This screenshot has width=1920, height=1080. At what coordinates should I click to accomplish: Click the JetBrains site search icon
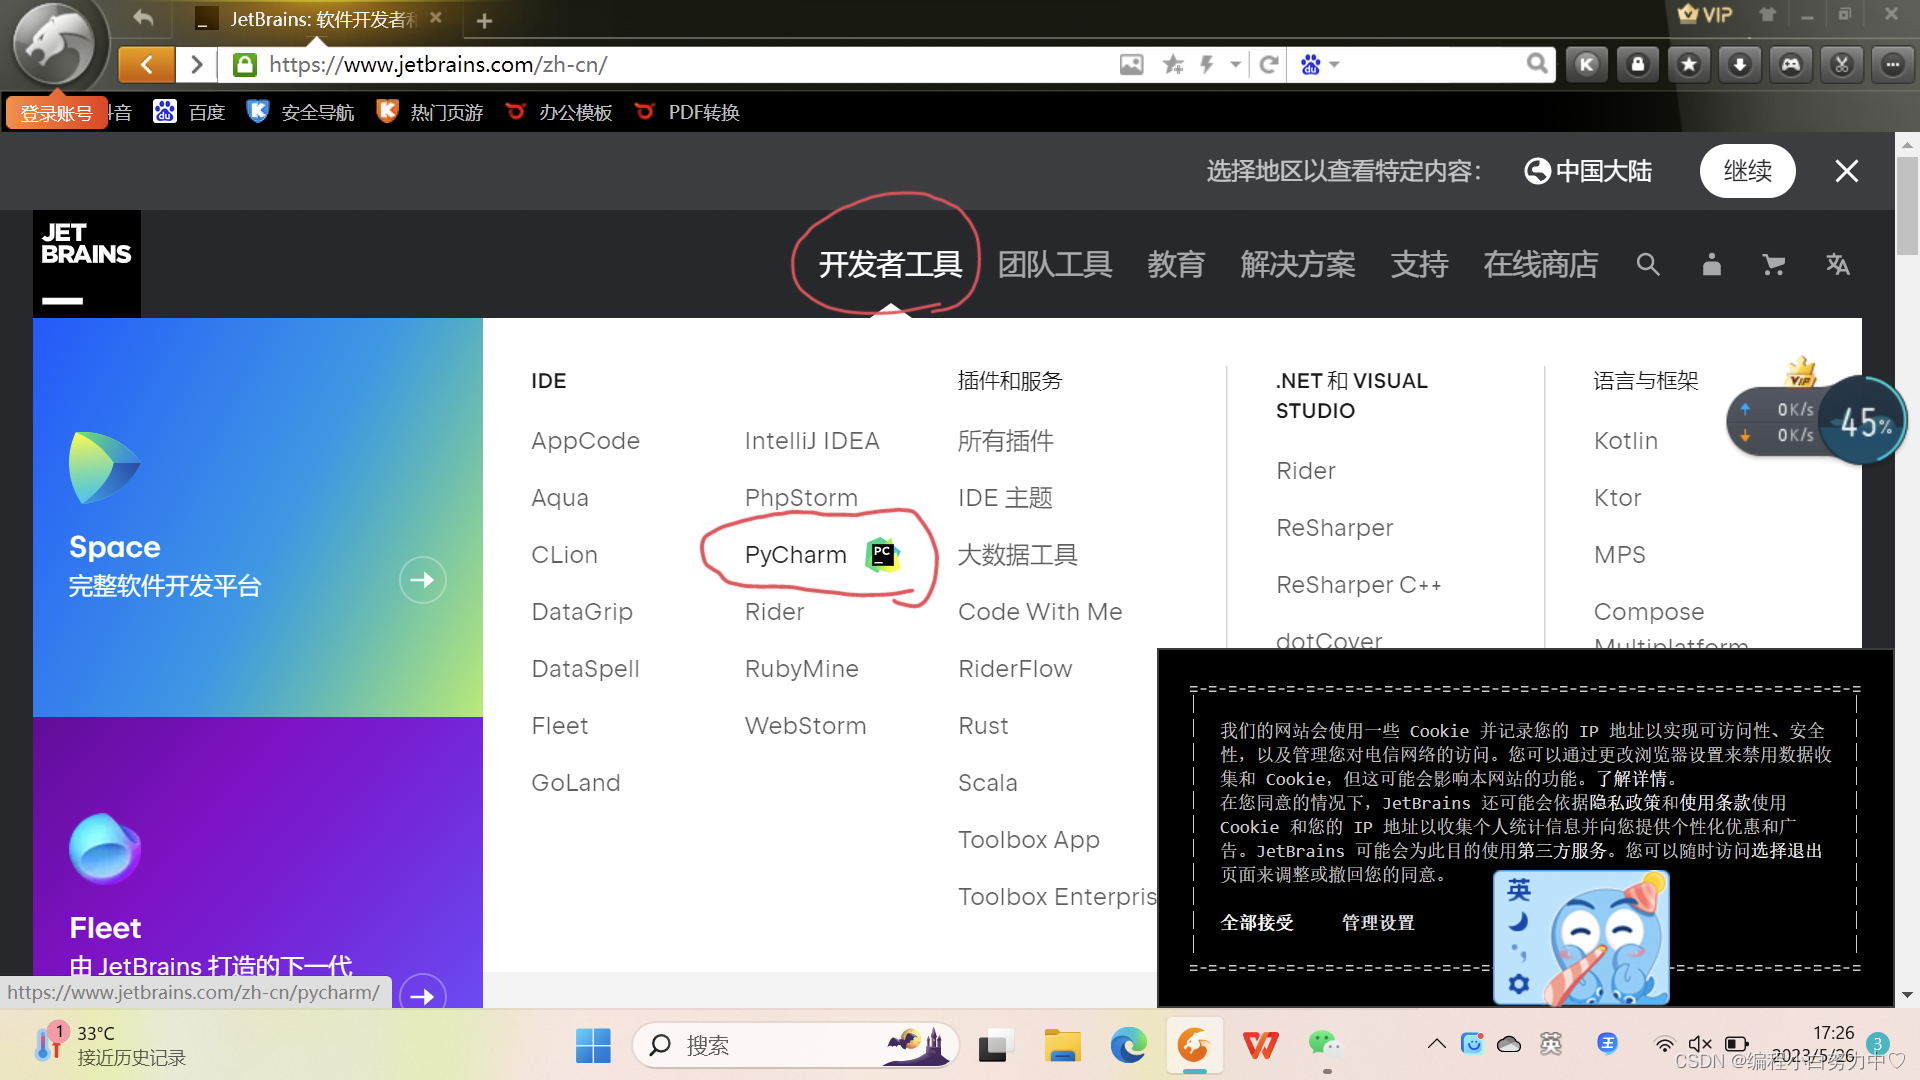click(1648, 264)
